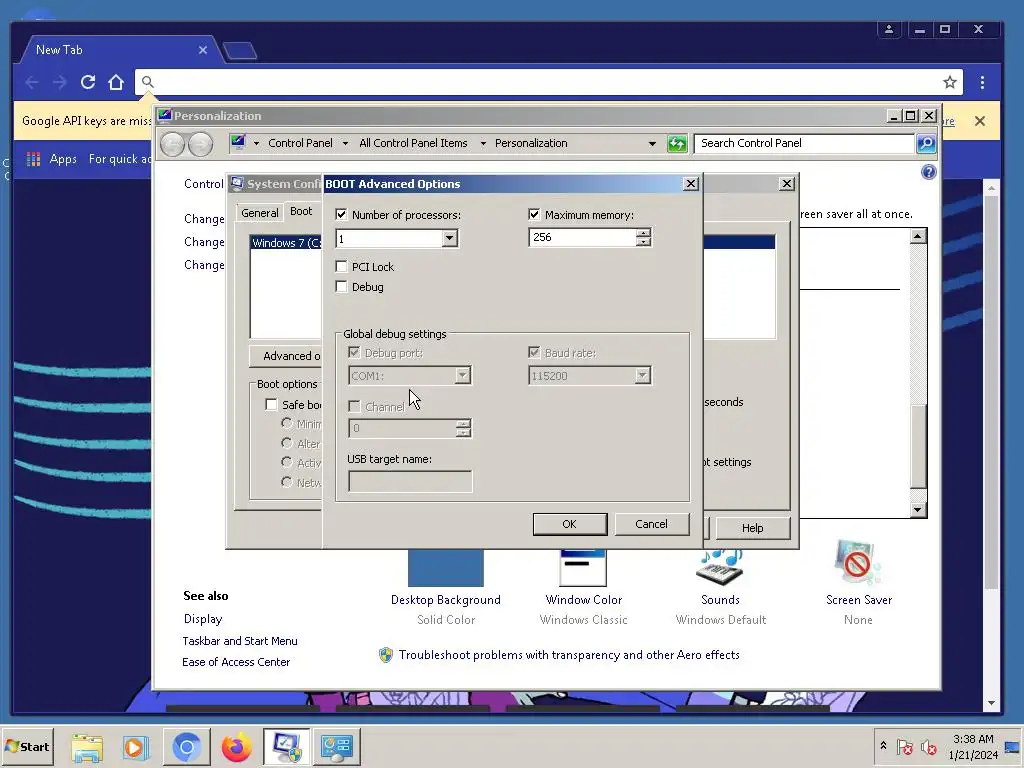The image size is (1024, 768).
Task: Select Boot tab in System Configuration
Action: pos(301,212)
